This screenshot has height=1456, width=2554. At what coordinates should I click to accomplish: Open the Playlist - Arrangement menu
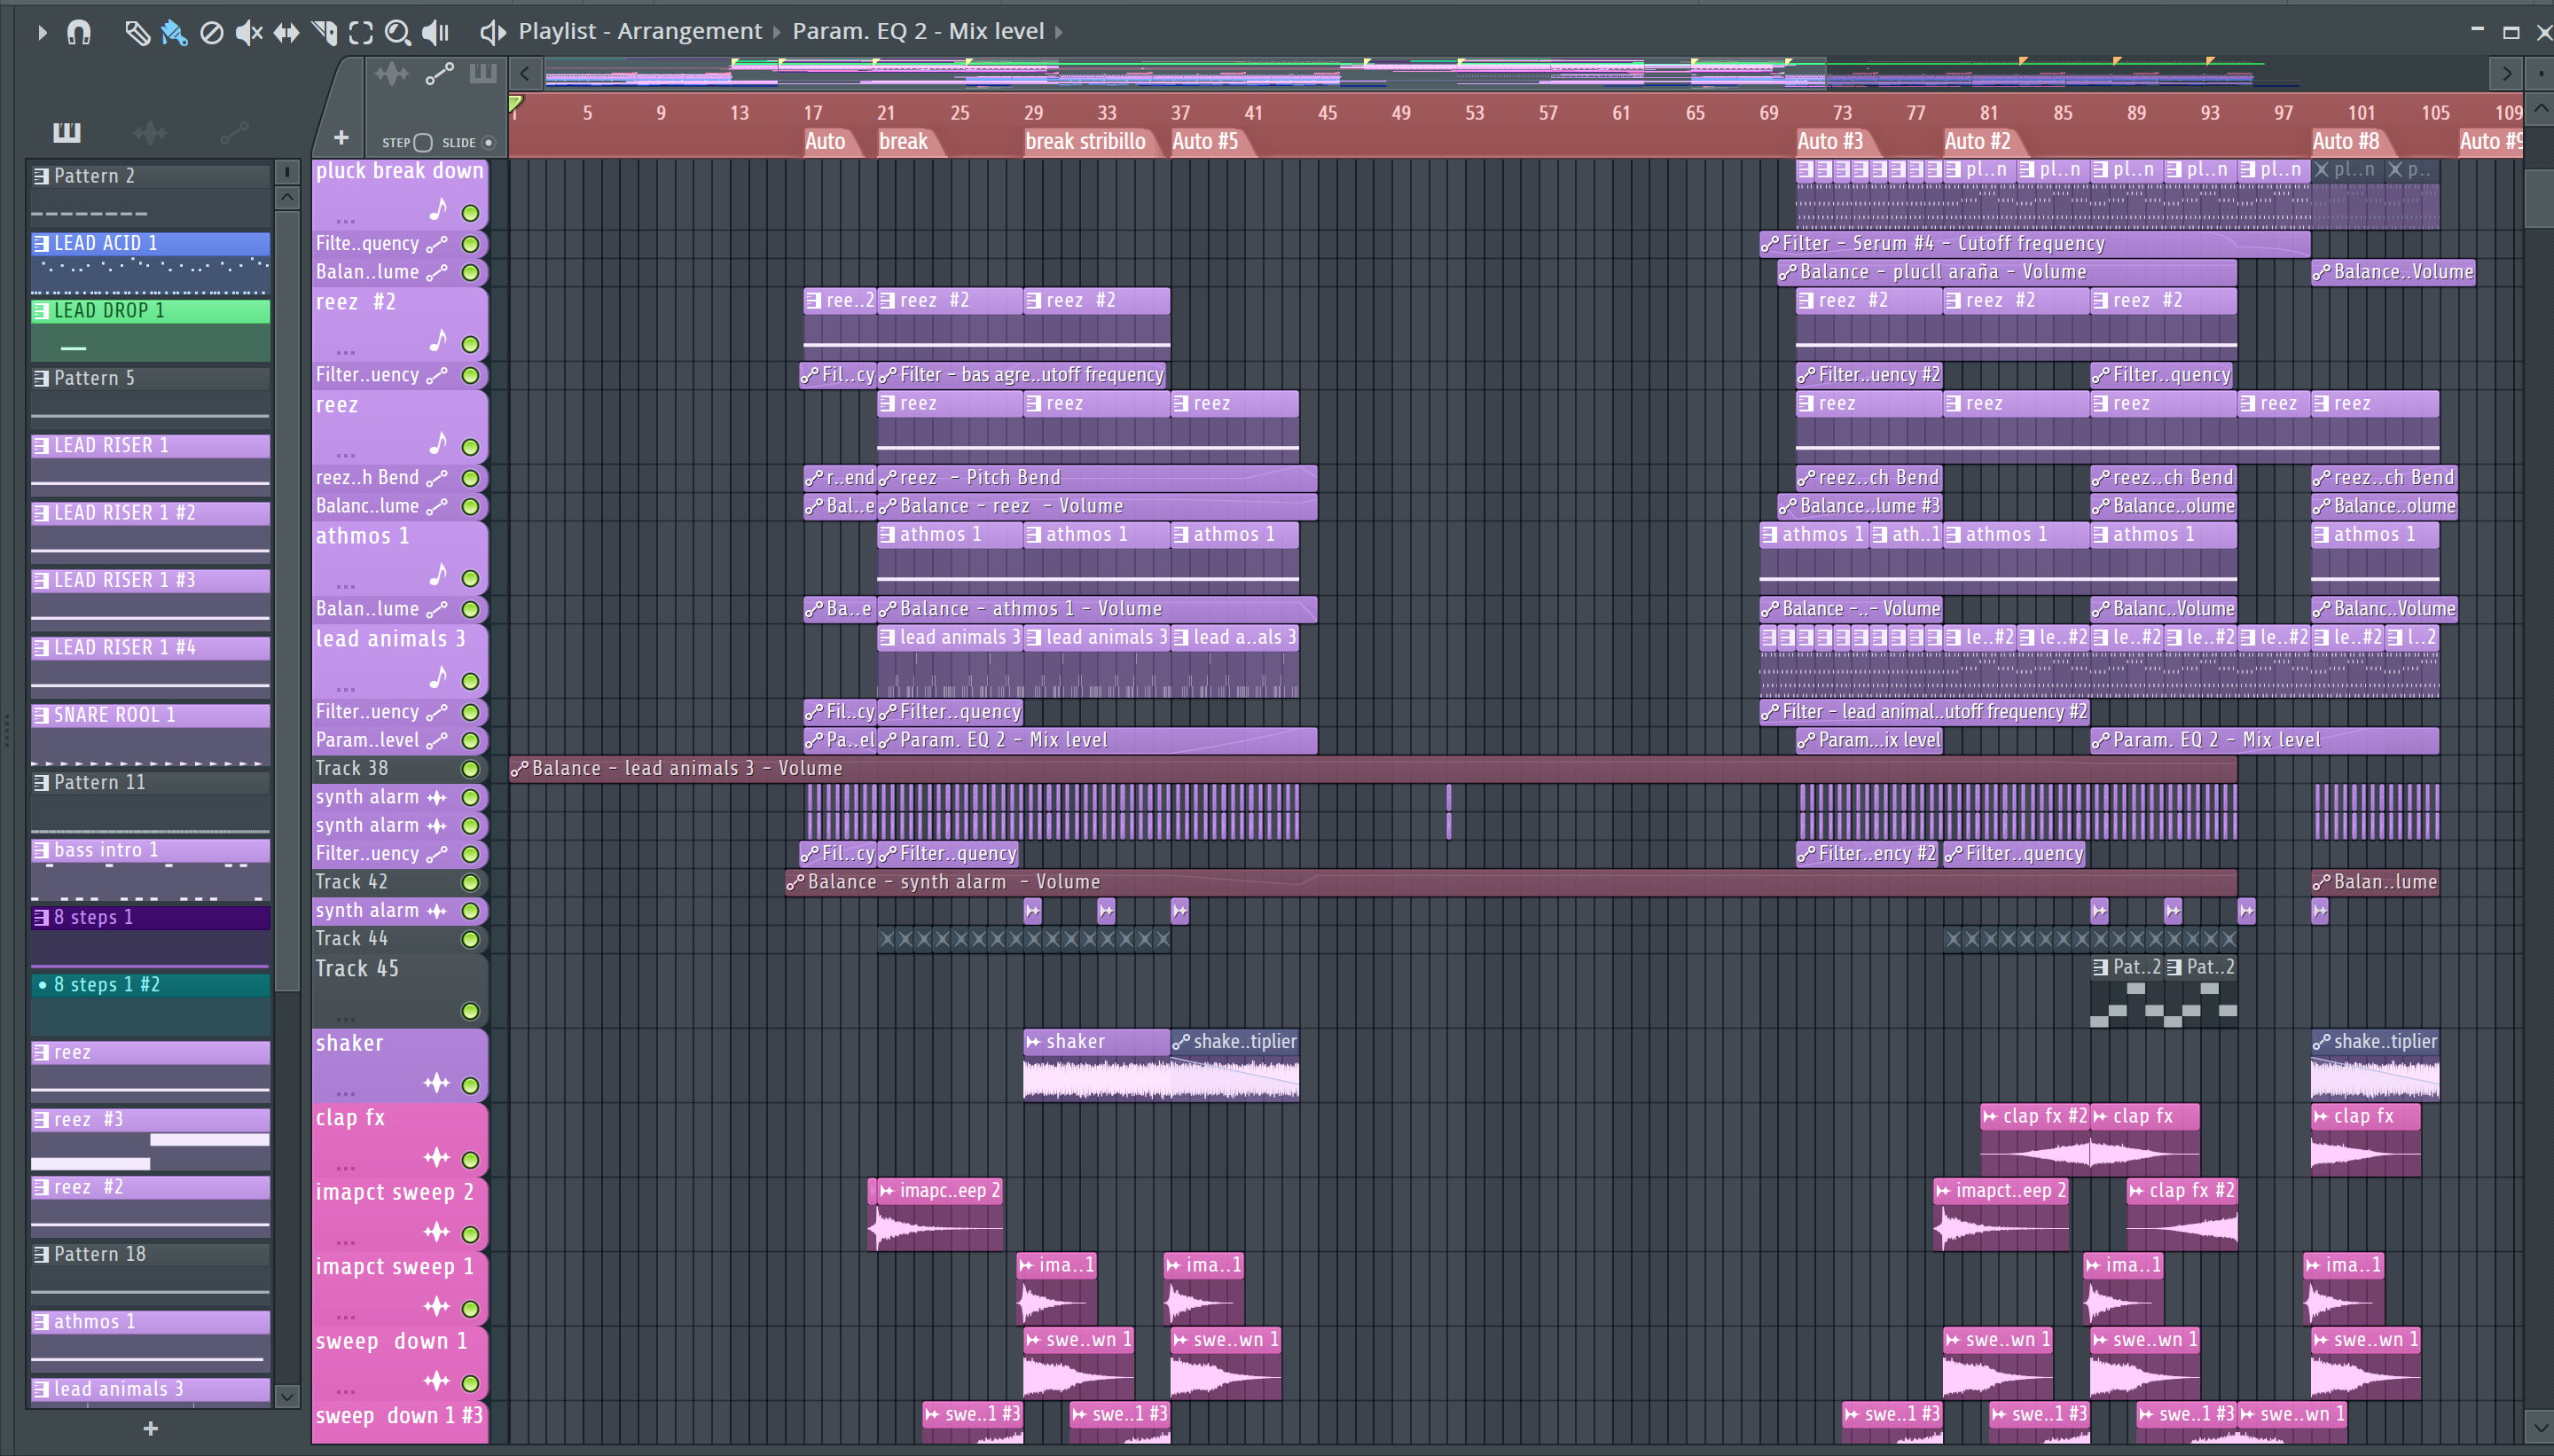tap(640, 31)
